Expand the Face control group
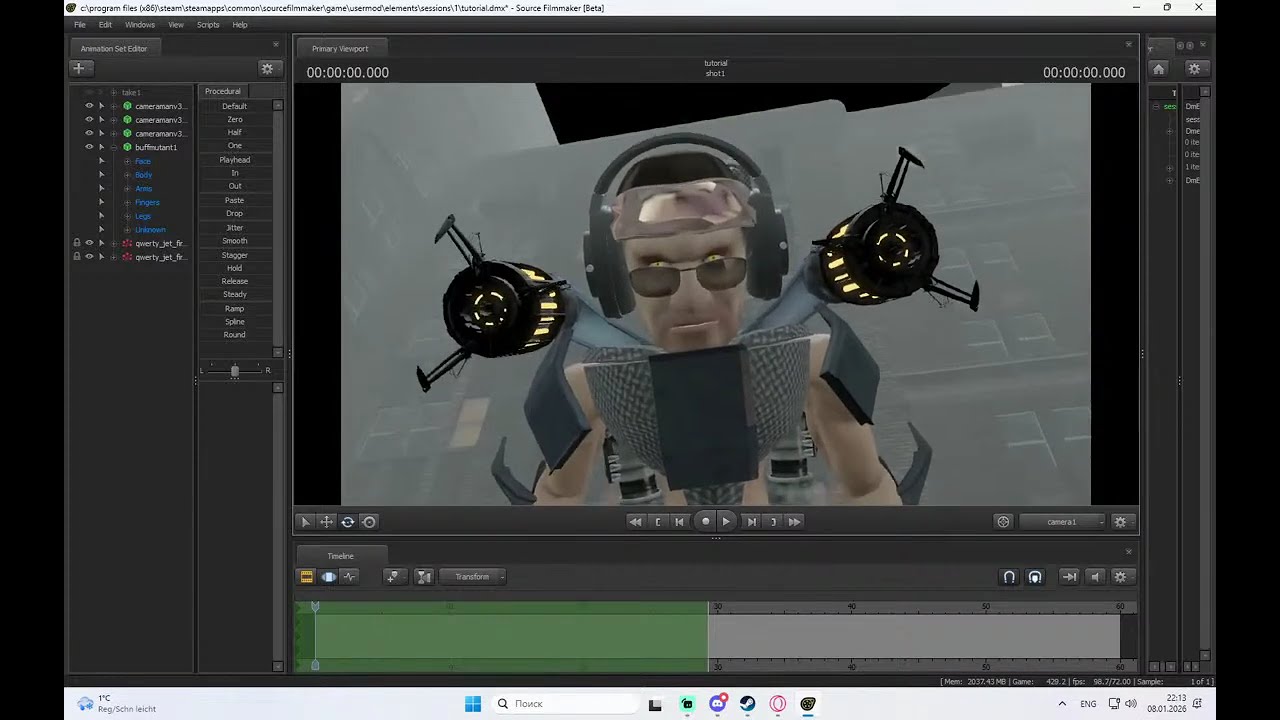 tap(127, 161)
